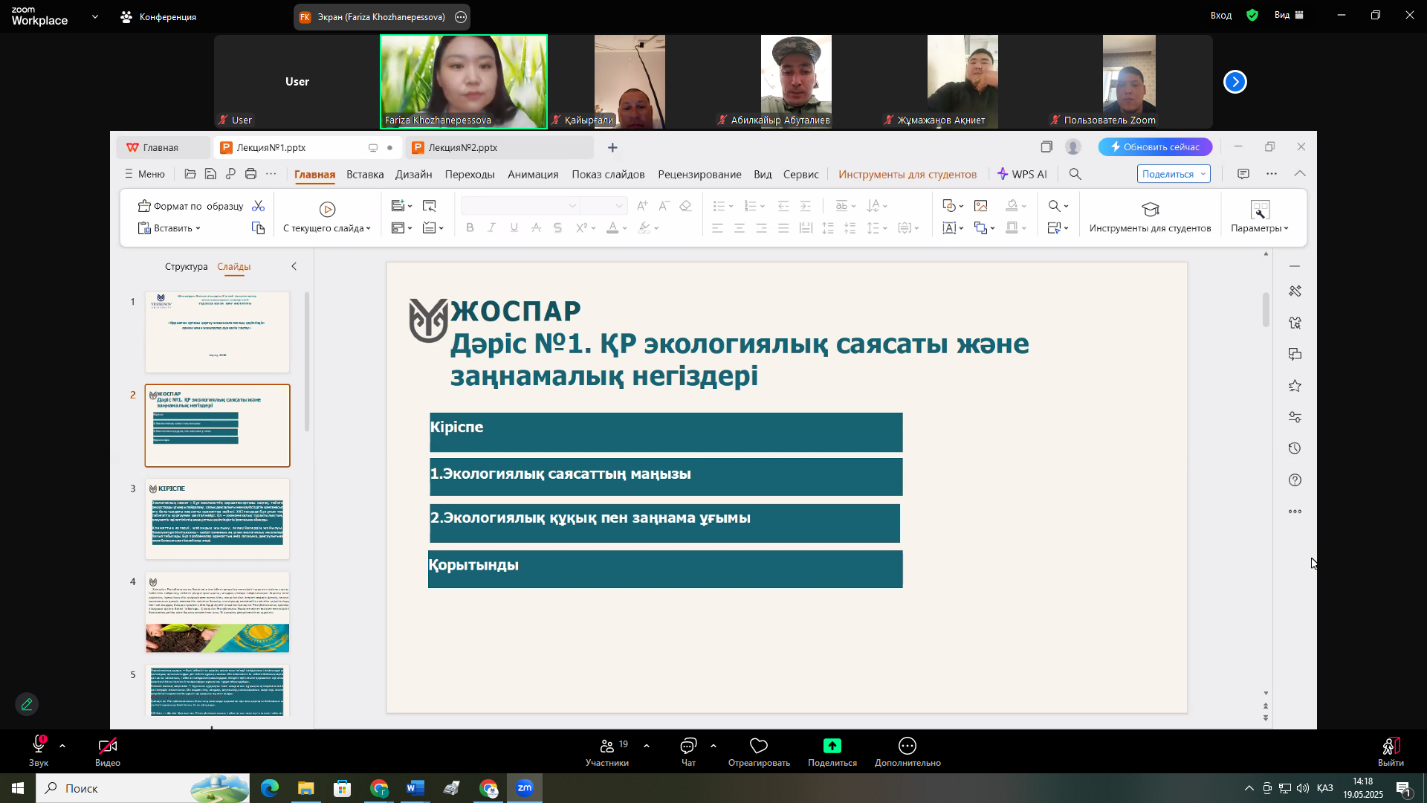Image resolution: width=1427 pixels, height=803 pixels.
Task: Click the 'Инструменты для студентов' button
Action: click(x=1150, y=216)
